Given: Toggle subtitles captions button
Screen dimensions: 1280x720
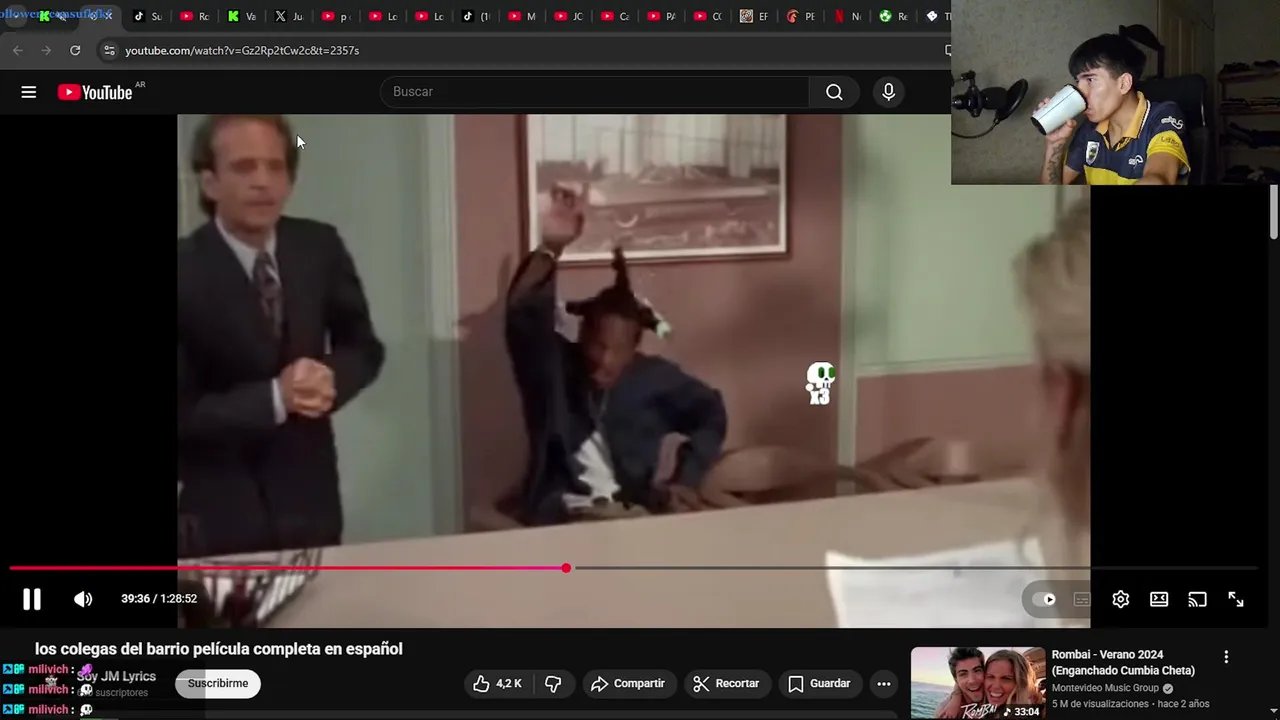Looking at the screenshot, I should tap(1082, 599).
